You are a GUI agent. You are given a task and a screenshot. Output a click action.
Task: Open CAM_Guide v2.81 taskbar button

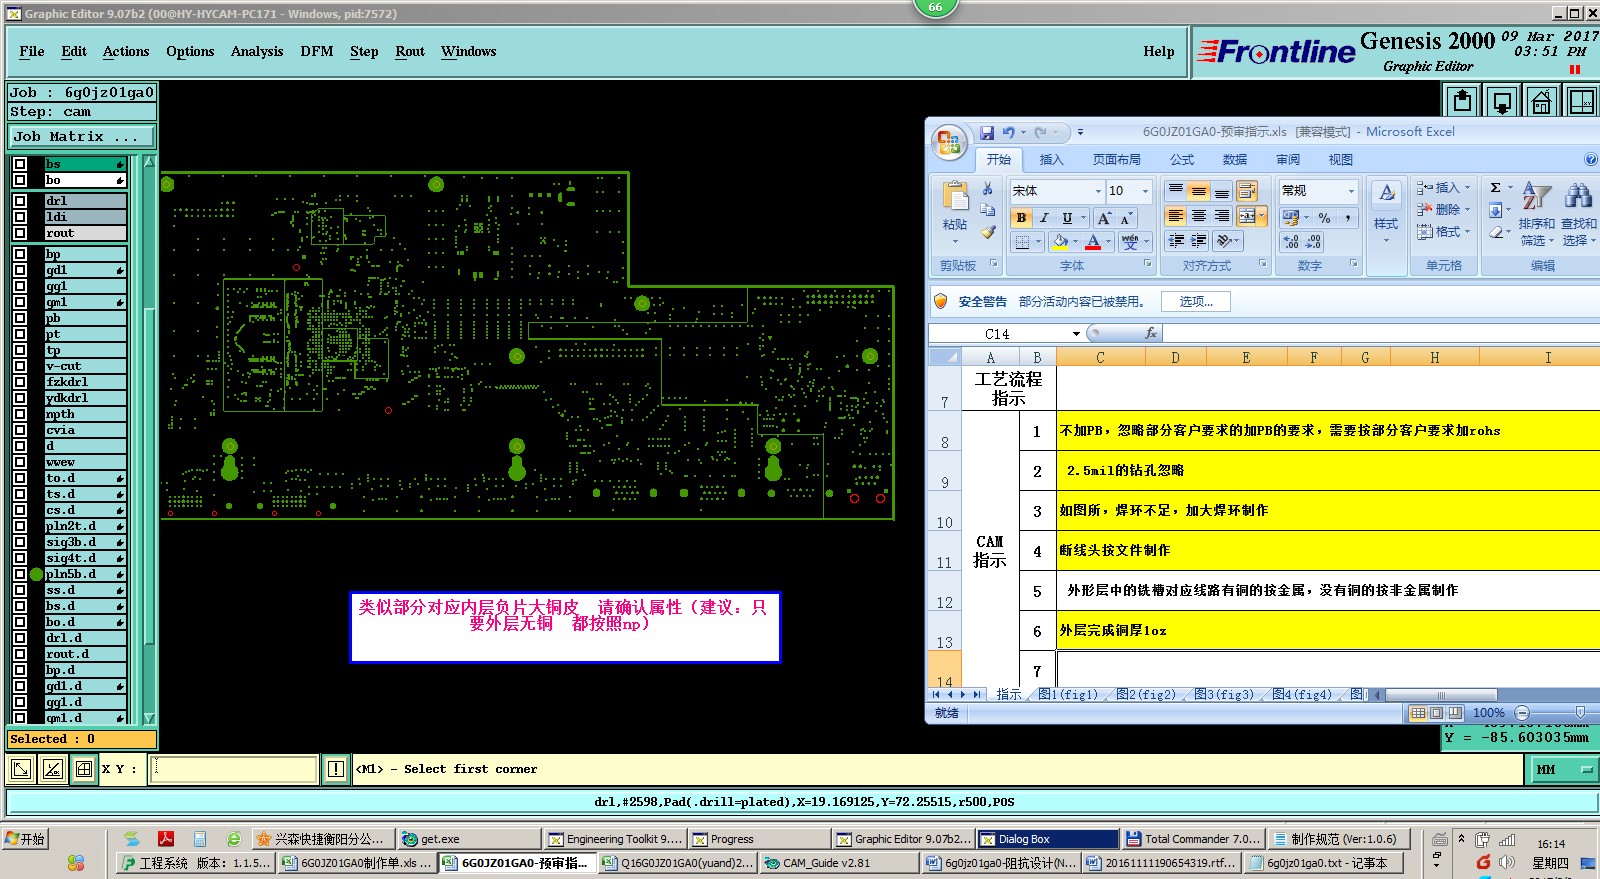[x=838, y=863]
